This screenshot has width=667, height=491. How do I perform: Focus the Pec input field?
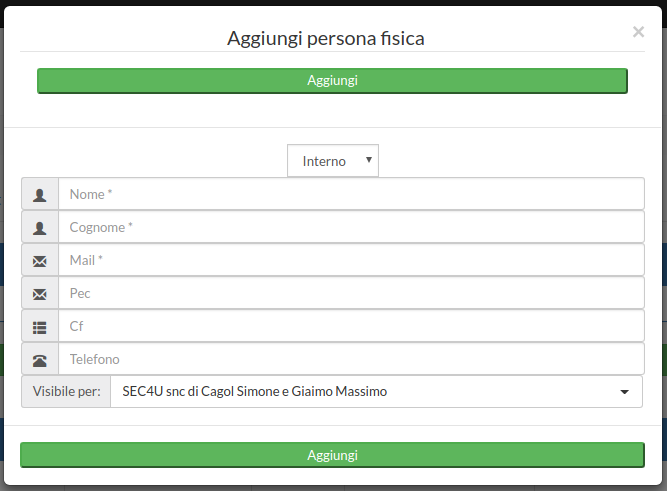[x=351, y=293]
